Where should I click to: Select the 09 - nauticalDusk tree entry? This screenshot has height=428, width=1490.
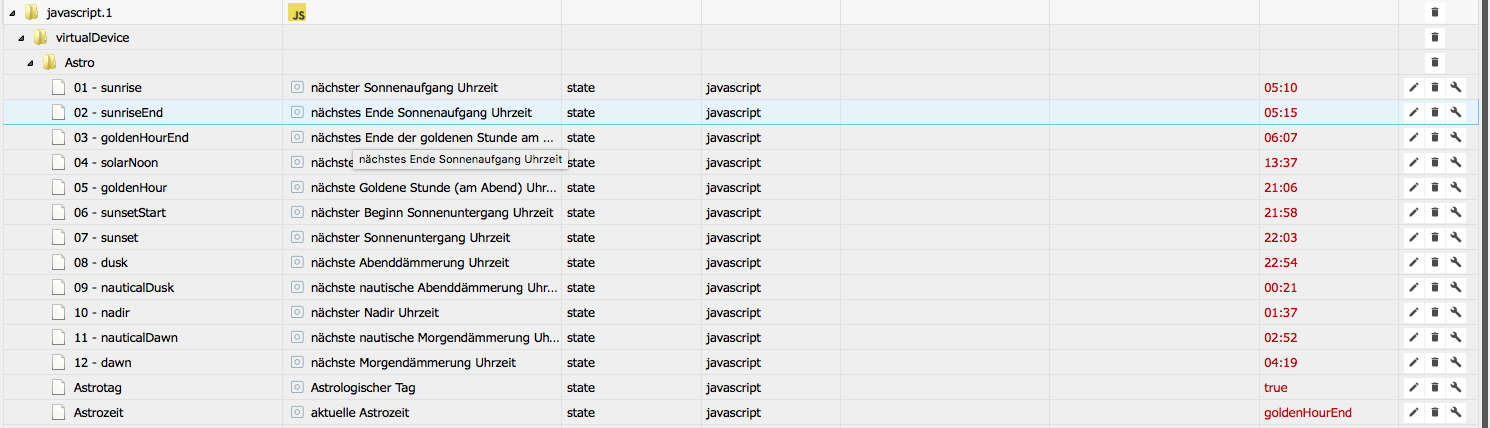click(x=123, y=287)
